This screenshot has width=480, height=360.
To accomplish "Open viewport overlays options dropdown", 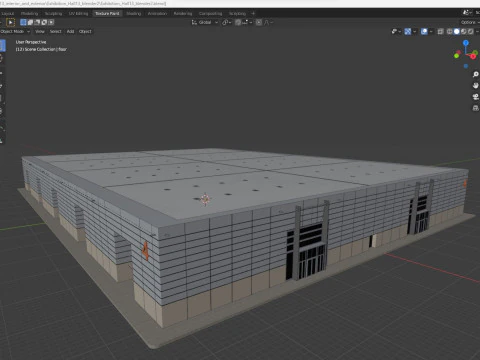I will [431, 31].
